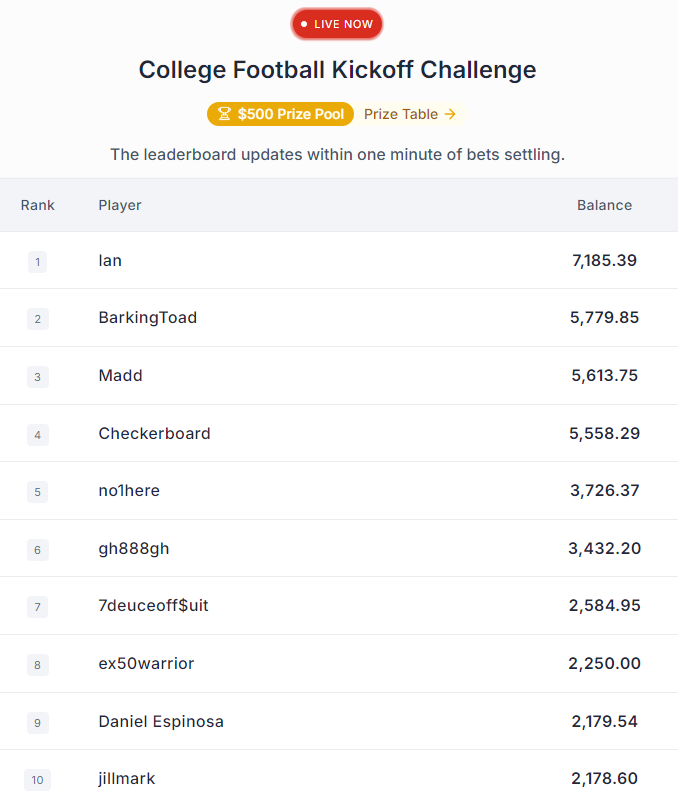This screenshot has width=678, height=806.
Task: Click the College Football Kickoff Challenge title
Action: click(337, 70)
